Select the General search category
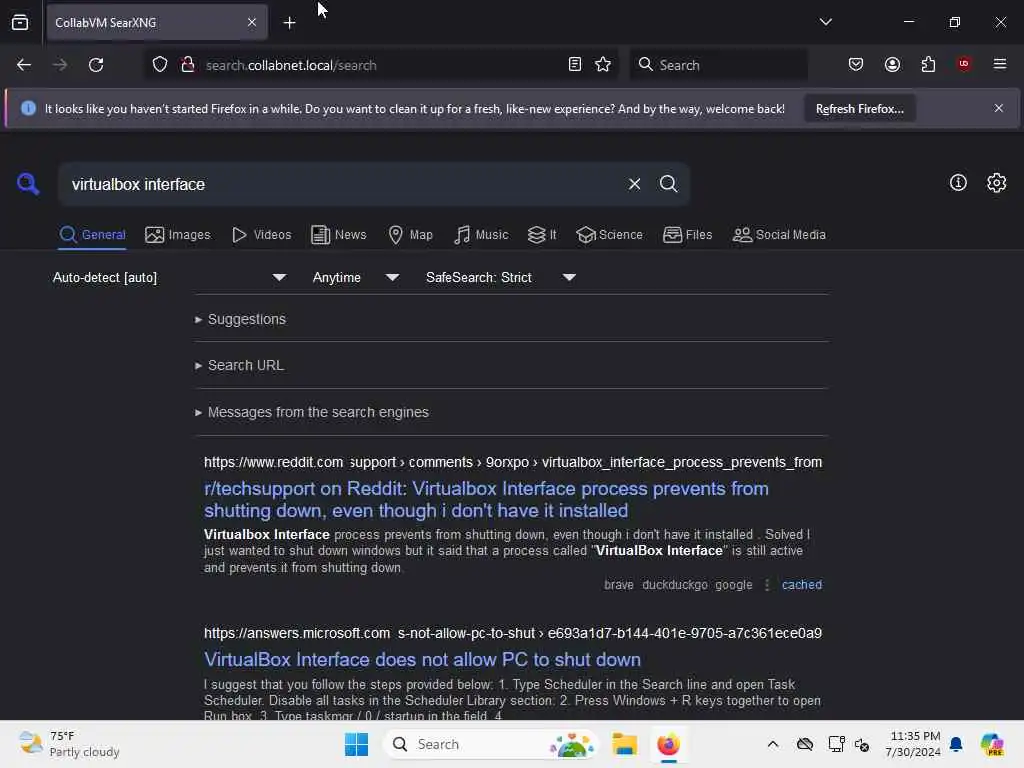Image resolution: width=1024 pixels, height=768 pixels. (92, 235)
